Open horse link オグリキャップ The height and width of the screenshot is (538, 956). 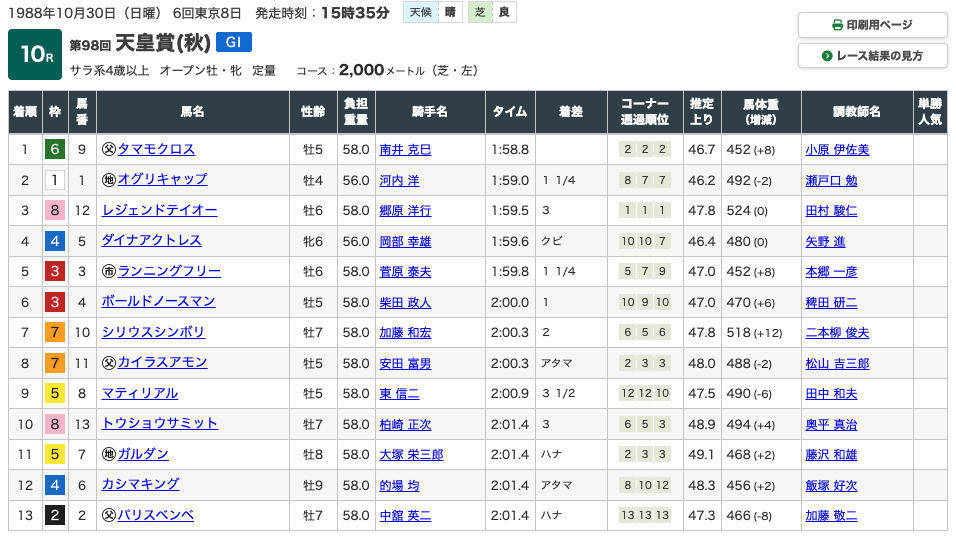pyautogui.click(x=162, y=180)
